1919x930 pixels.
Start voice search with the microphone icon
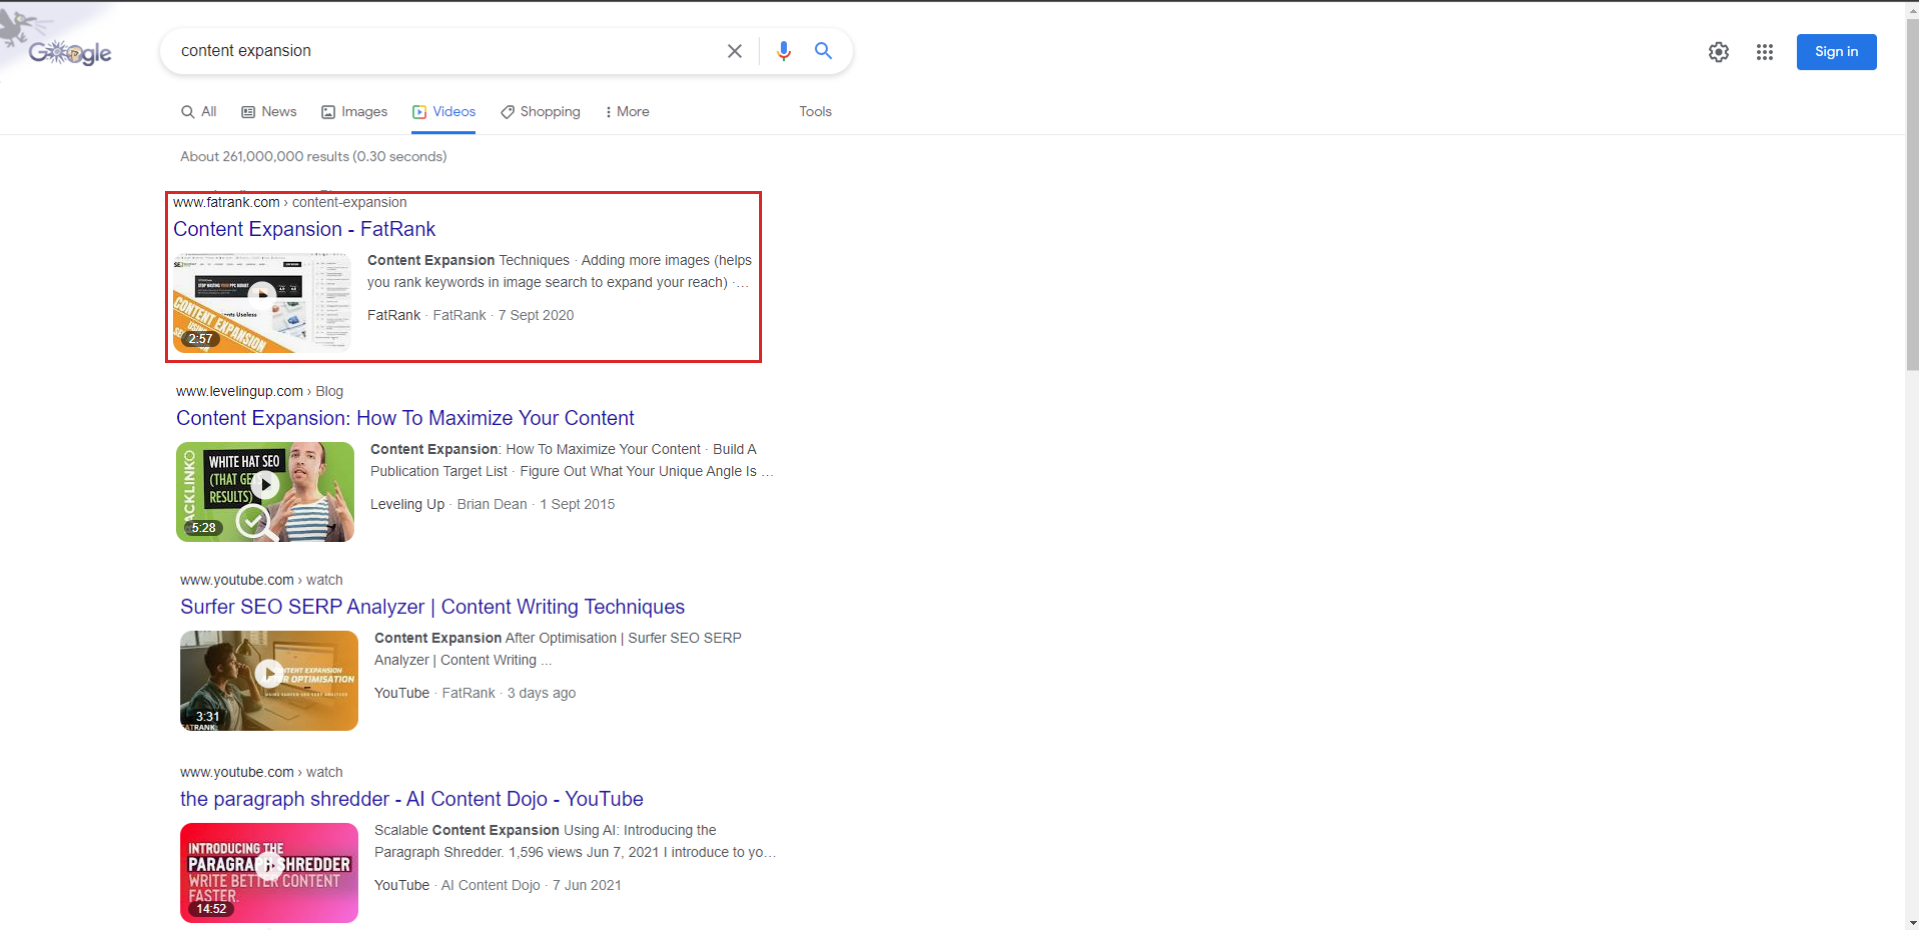(784, 51)
